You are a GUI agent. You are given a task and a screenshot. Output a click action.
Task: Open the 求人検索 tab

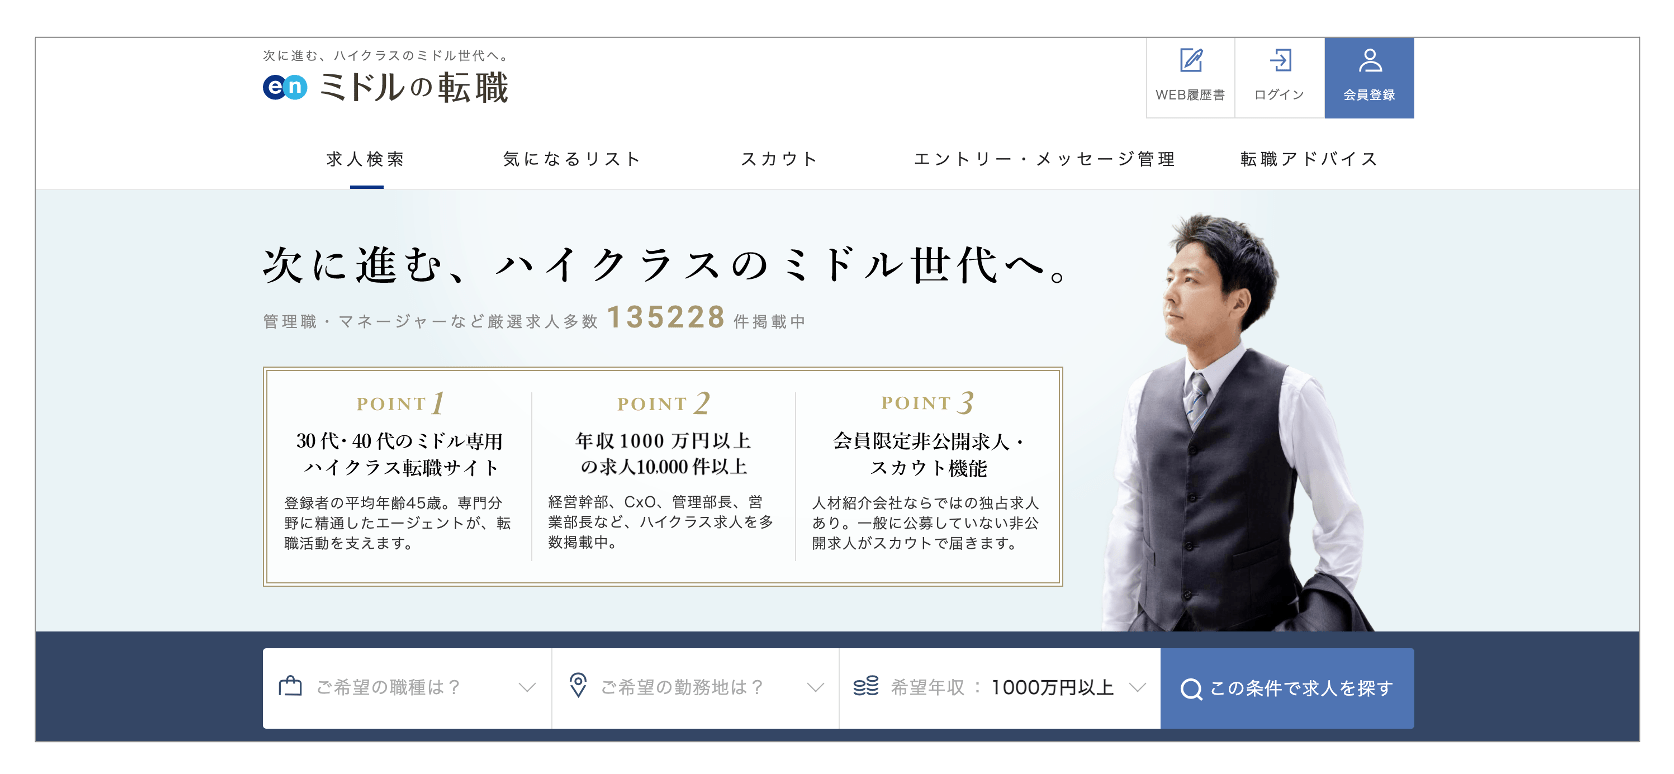click(x=366, y=159)
